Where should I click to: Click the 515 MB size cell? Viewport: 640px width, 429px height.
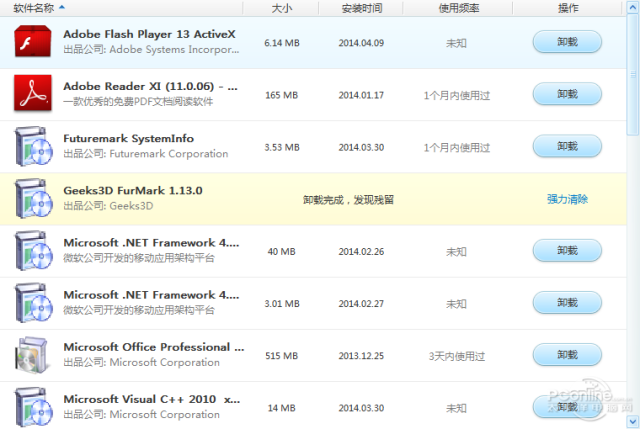coord(282,356)
